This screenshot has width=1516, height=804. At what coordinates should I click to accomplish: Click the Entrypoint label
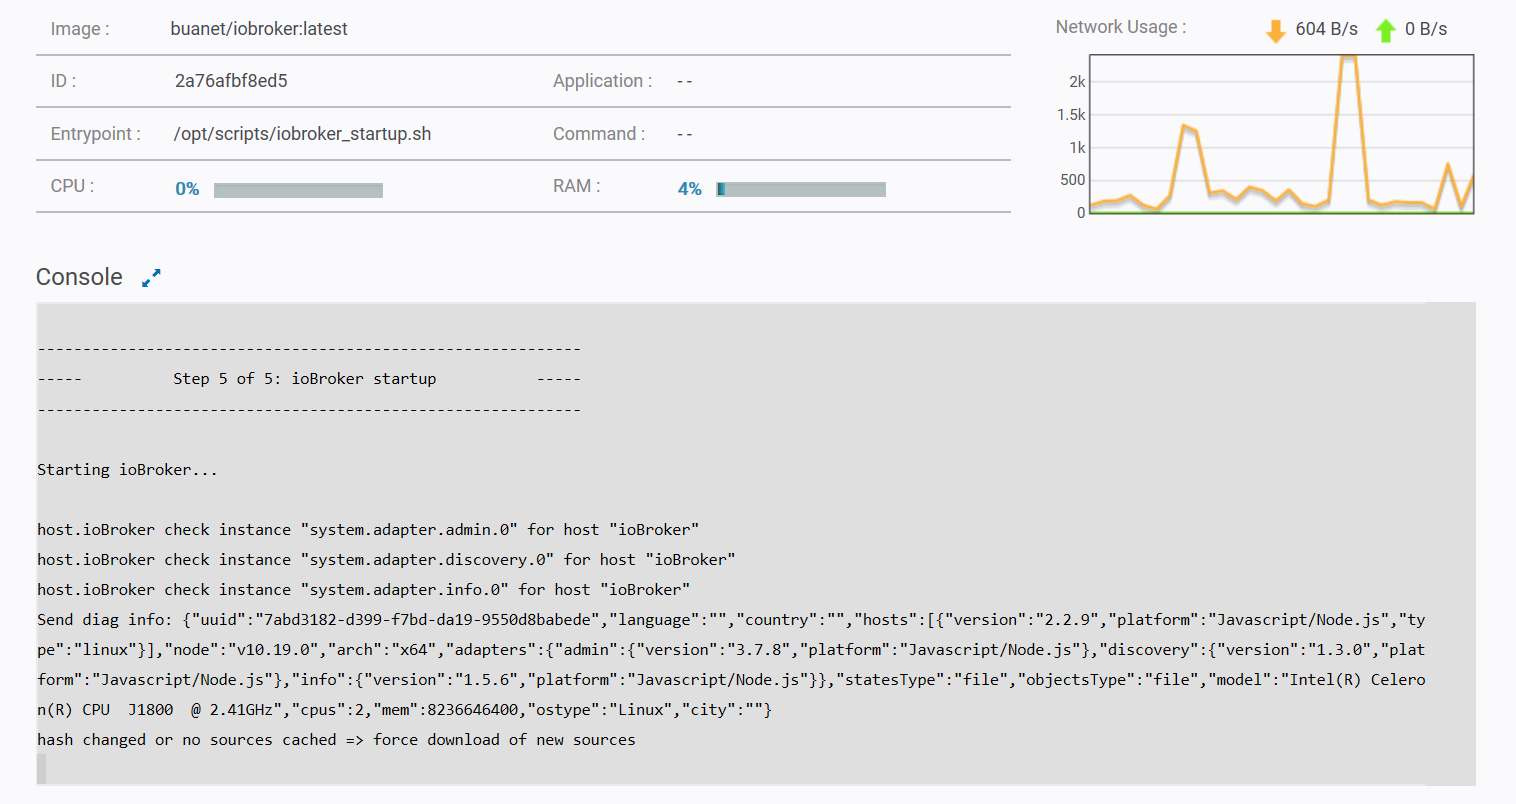coord(96,134)
